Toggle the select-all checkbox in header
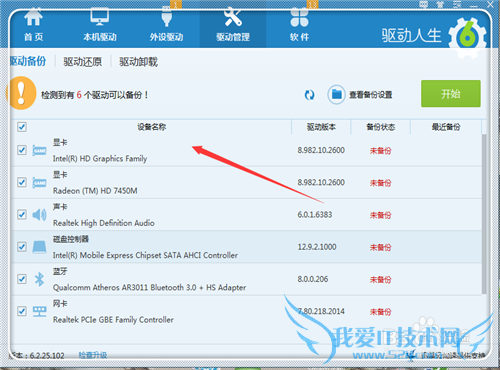The height and width of the screenshot is (370, 500). pyautogui.click(x=22, y=127)
